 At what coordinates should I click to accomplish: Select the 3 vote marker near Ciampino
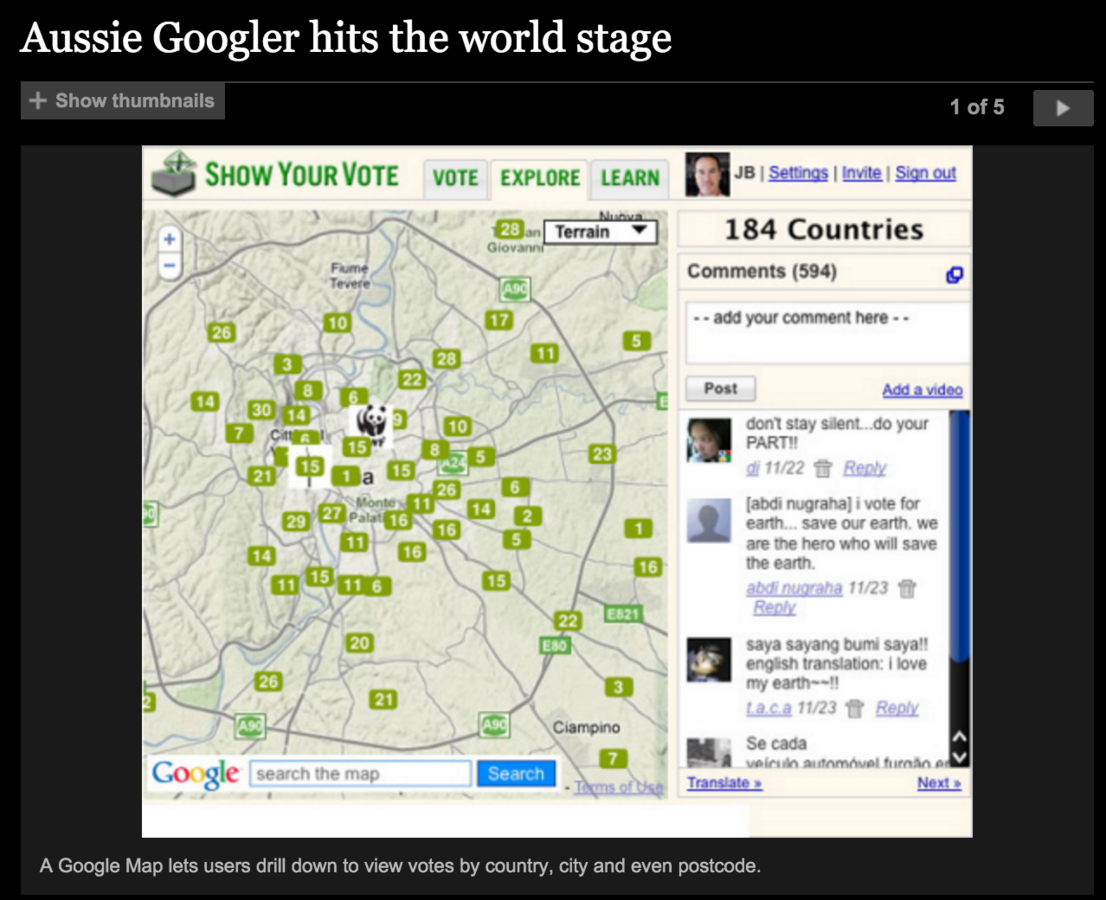[618, 687]
